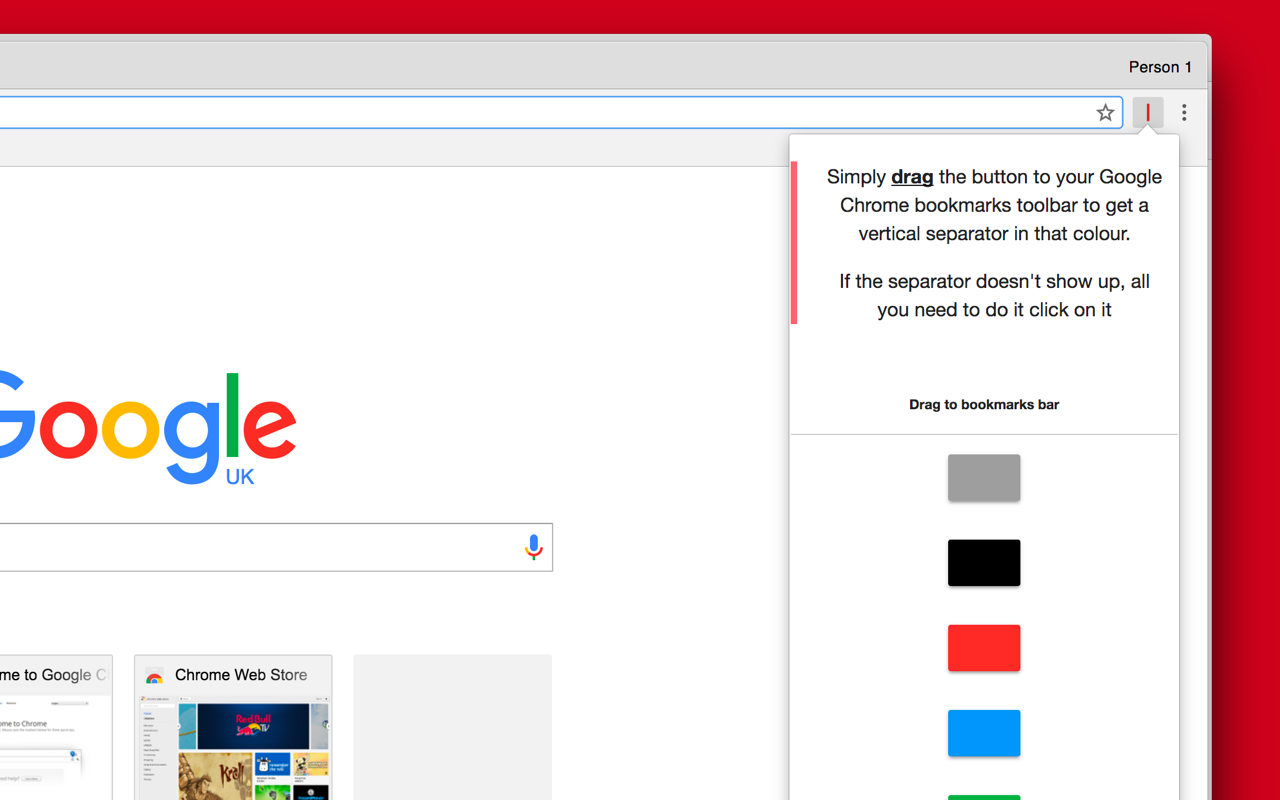1280x800 pixels.
Task: Bookmark the page using the star icon
Action: click(1105, 112)
